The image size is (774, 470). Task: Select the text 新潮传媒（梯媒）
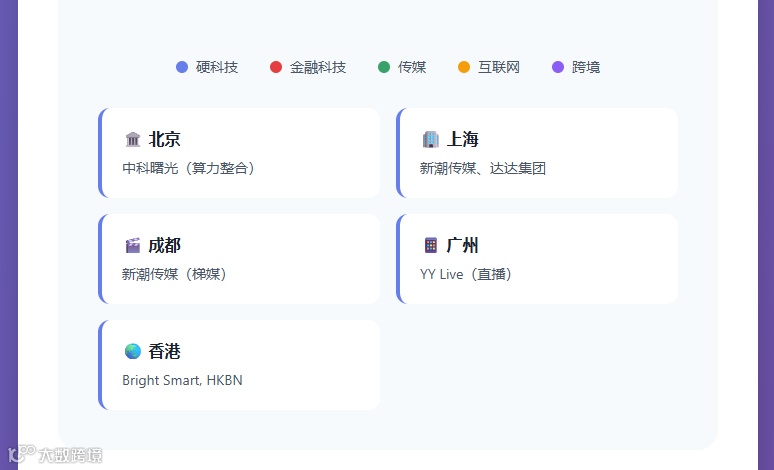[175, 274]
